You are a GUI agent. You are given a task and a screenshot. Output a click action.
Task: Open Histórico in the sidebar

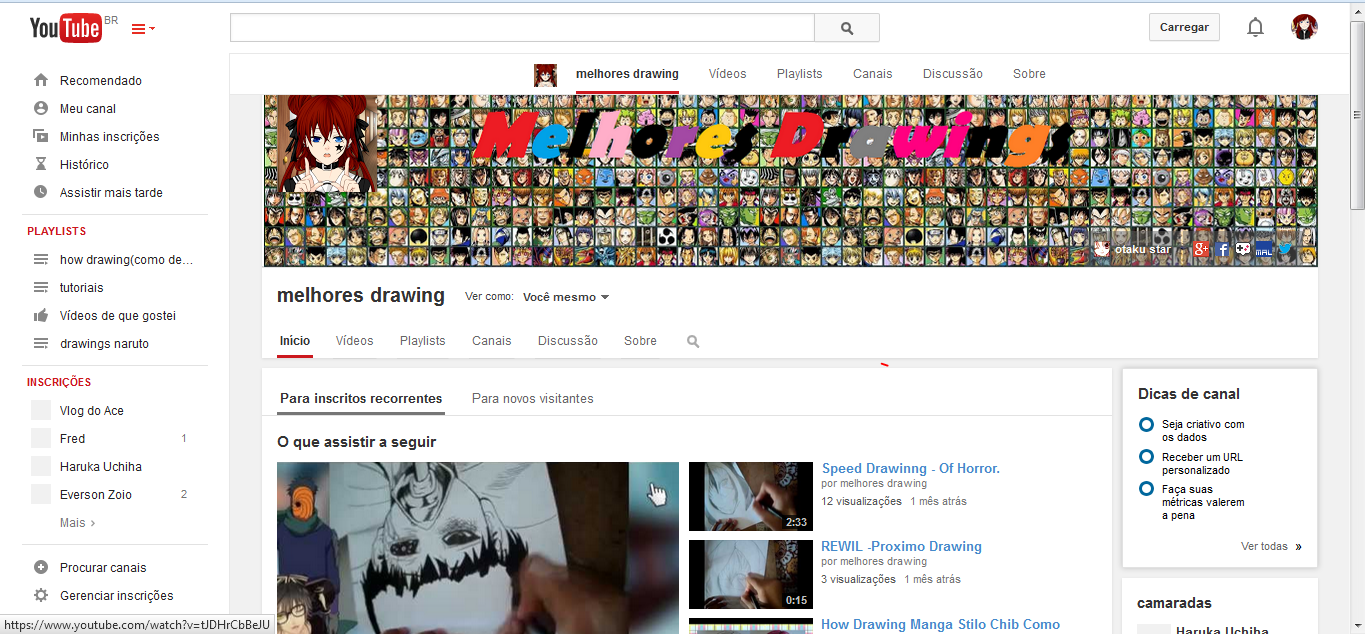(84, 165)
